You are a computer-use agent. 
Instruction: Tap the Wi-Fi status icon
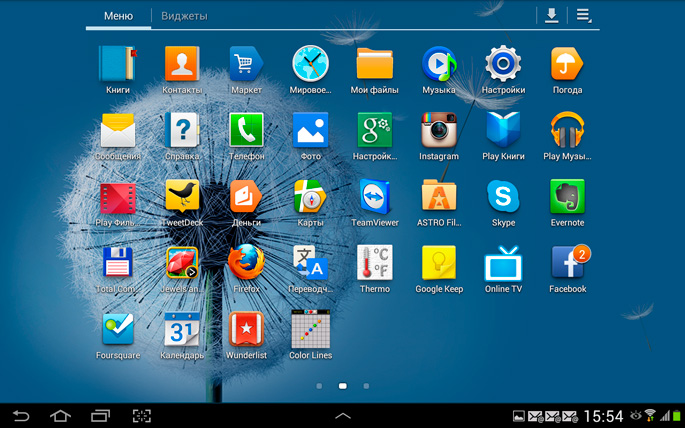pyautogui.click(x=650, y=415)
